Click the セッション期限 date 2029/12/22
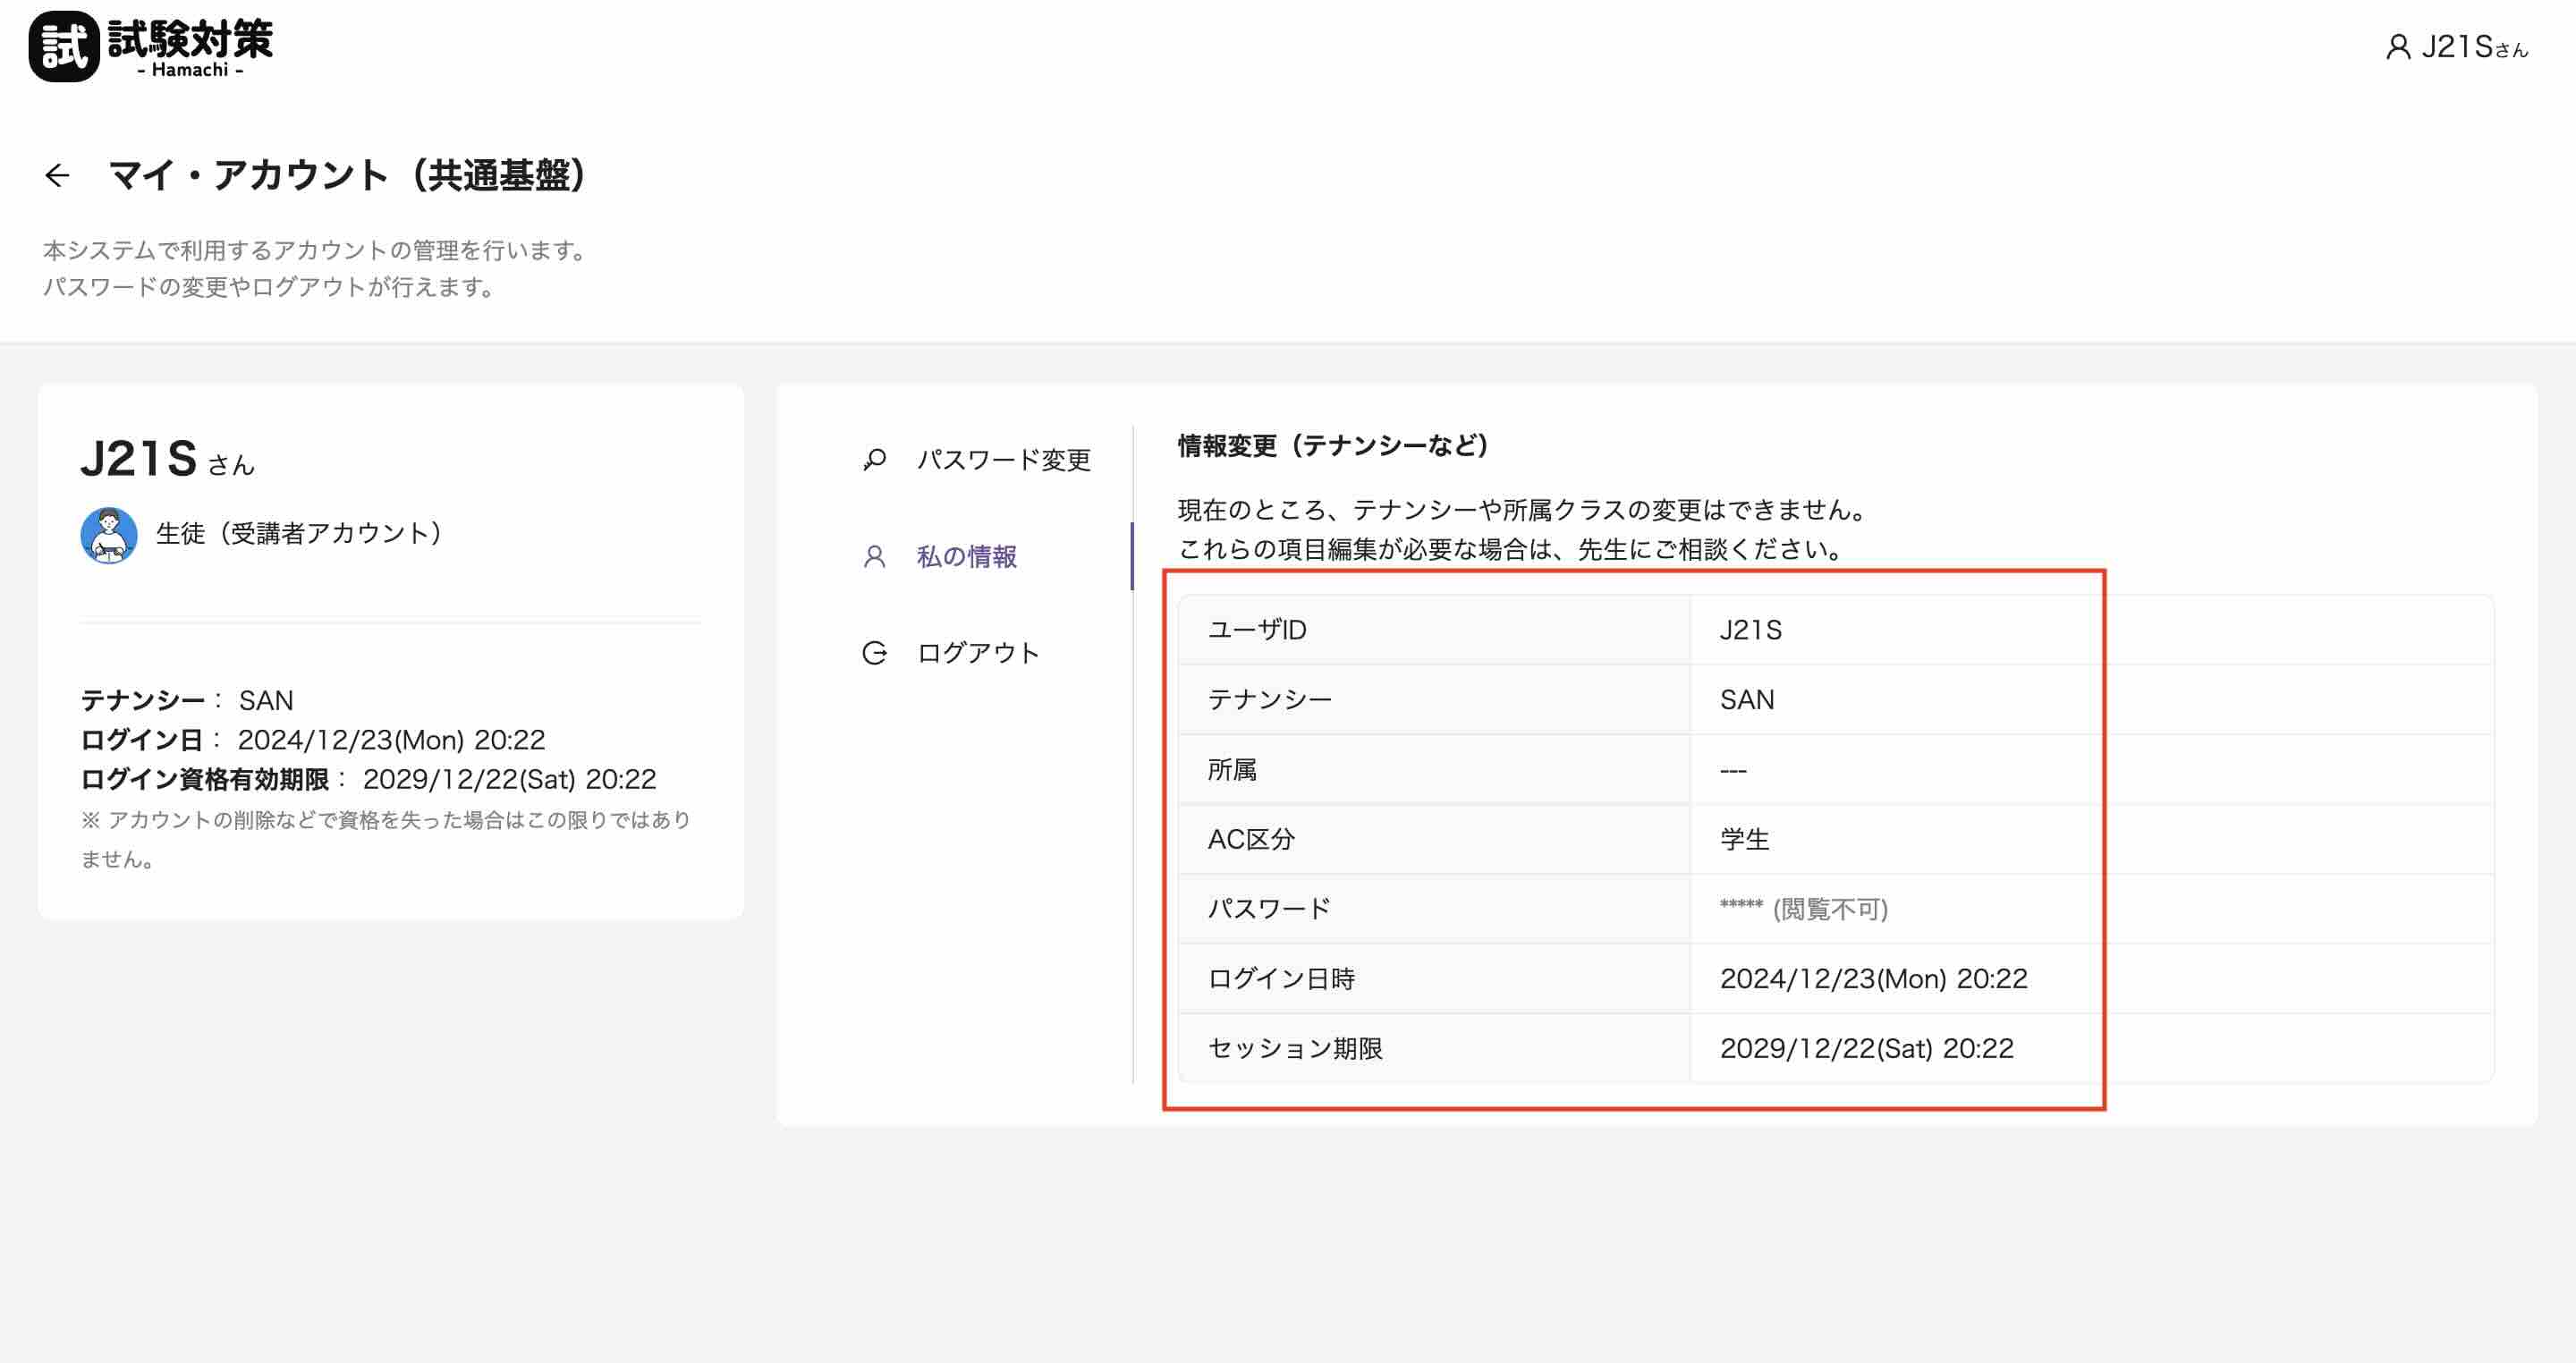Screen dimensions: 2576x1363 click(1868, 1048)
